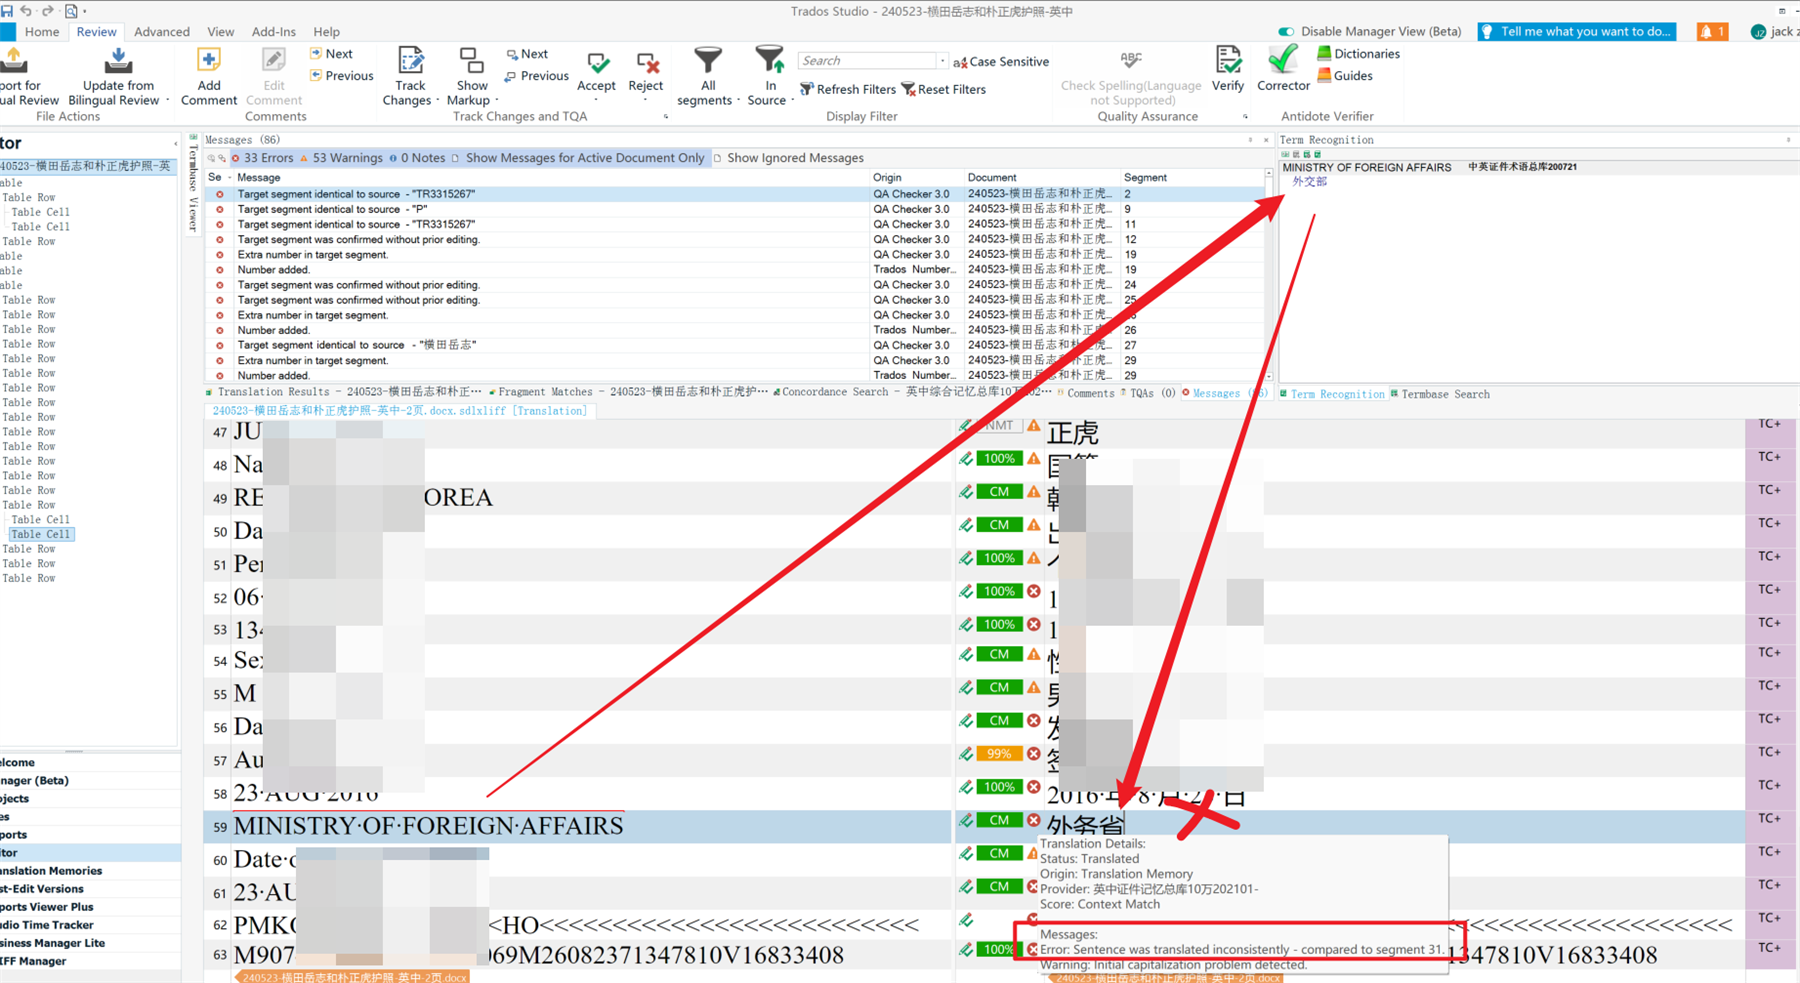This screenshot has height=983, width=1800.
Task: Click the red error icon on segment 59
Action: tap(1034, 820)
